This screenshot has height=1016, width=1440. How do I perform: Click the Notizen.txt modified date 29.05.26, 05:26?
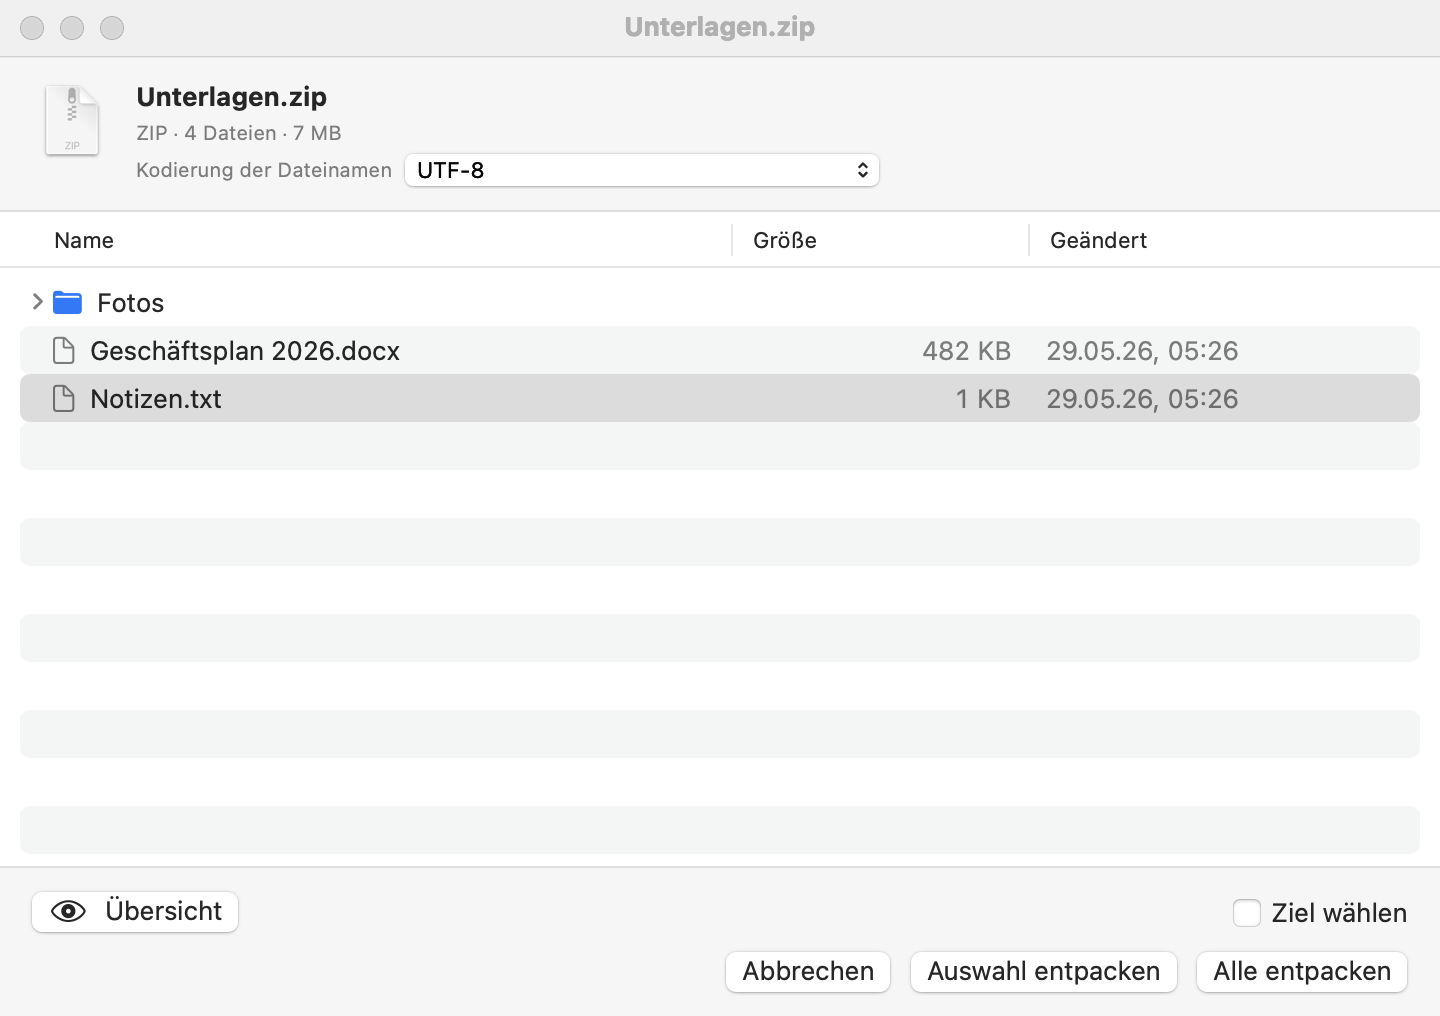click(x=1142, y=399)
